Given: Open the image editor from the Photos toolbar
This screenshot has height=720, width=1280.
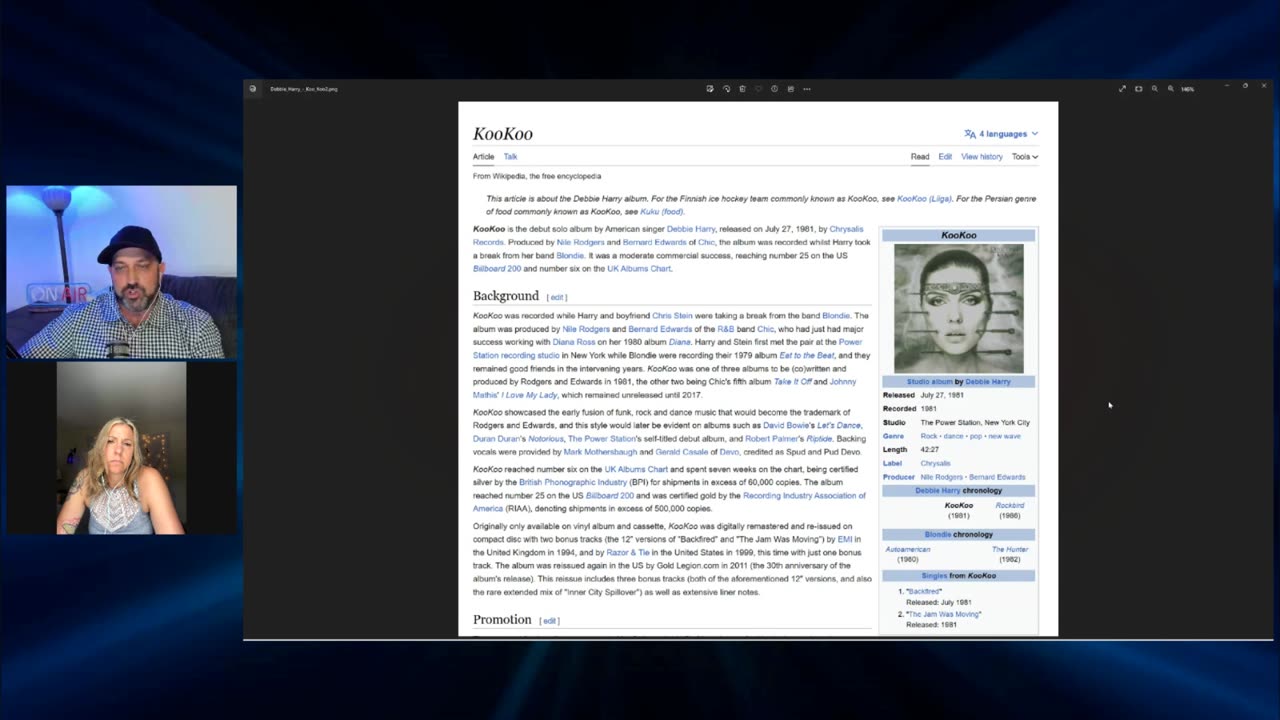Looking at the screenshot, I should [x=710, y=89].
